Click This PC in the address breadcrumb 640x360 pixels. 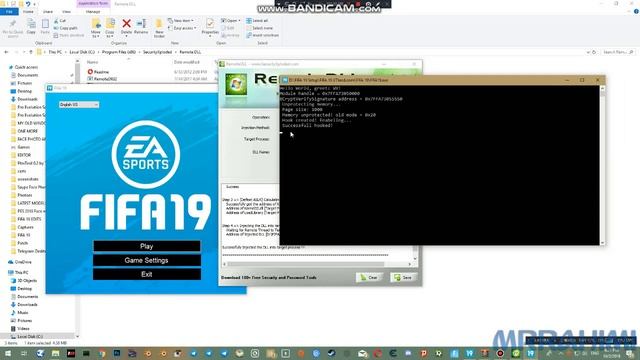click(55, 52)
